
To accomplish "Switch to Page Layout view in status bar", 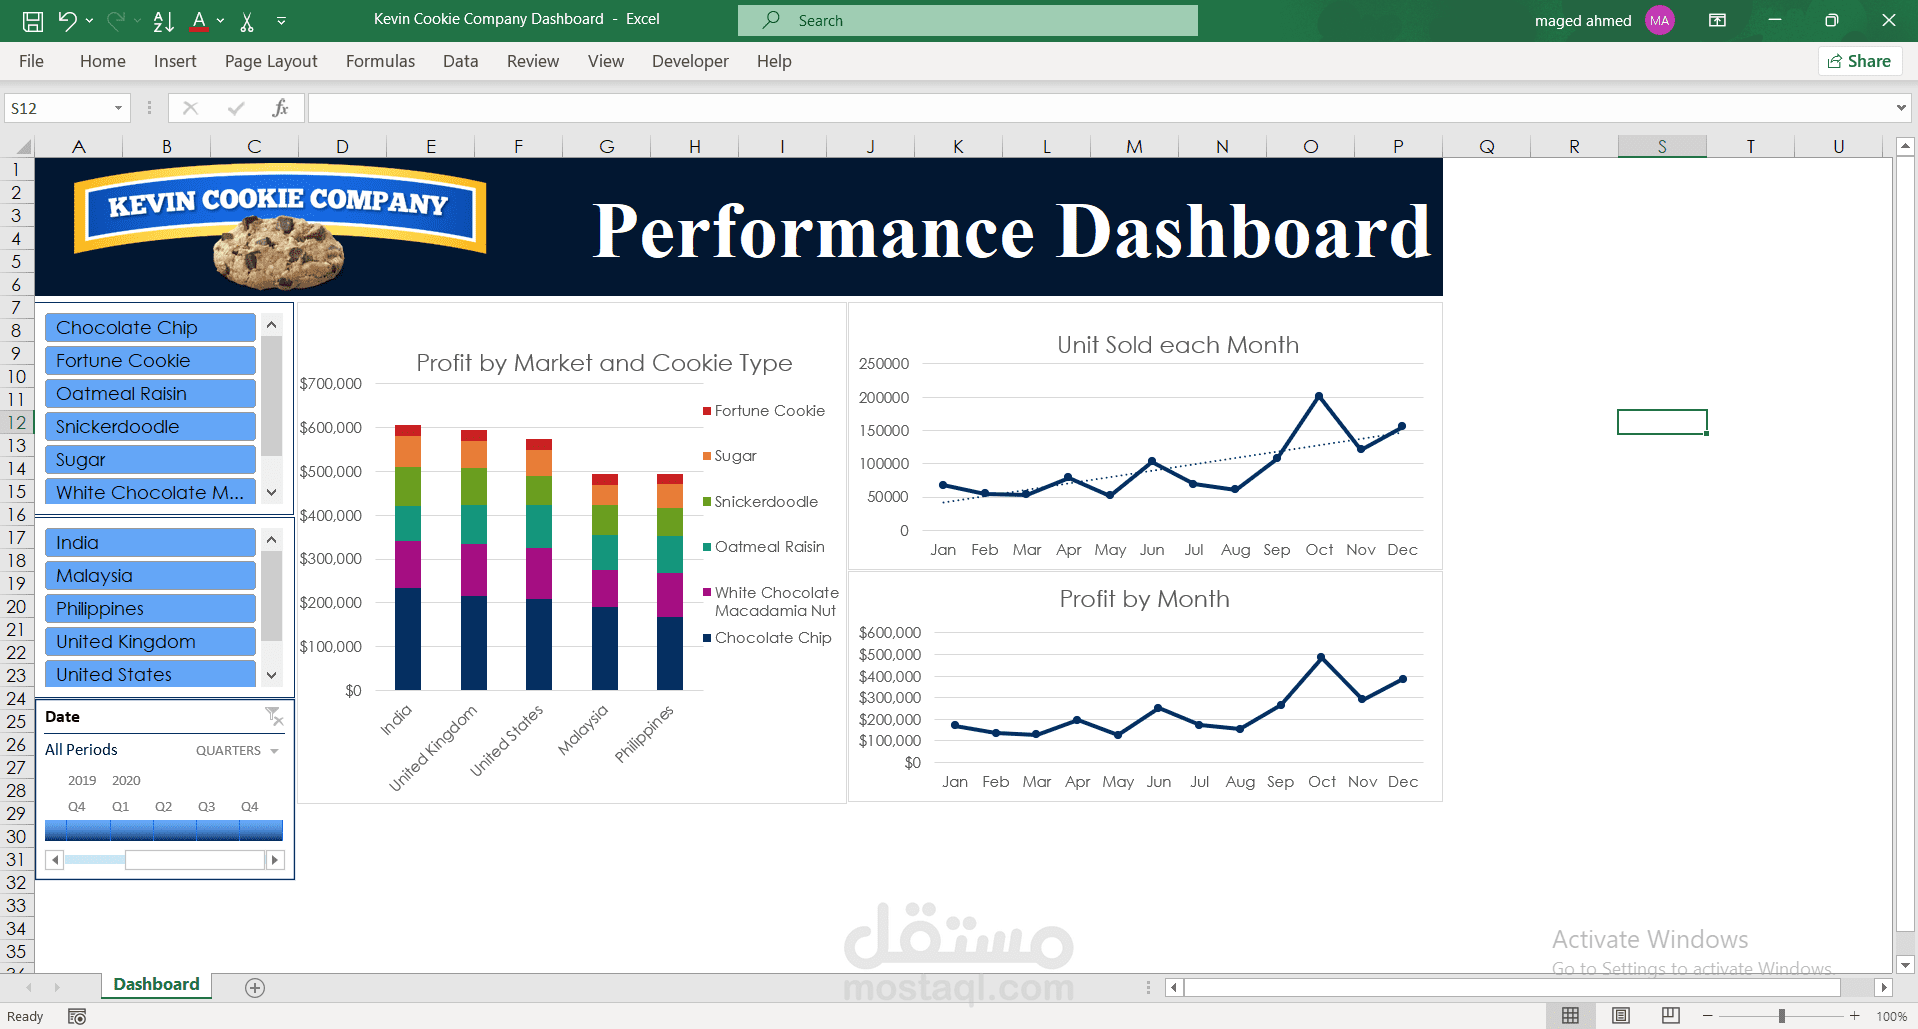I will tap(1619, 1015).
